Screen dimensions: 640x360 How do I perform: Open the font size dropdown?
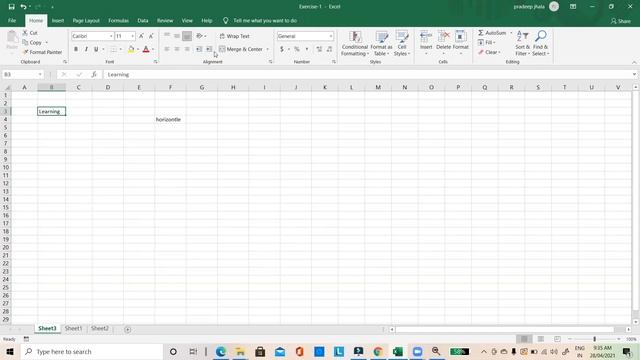(132, 36)
